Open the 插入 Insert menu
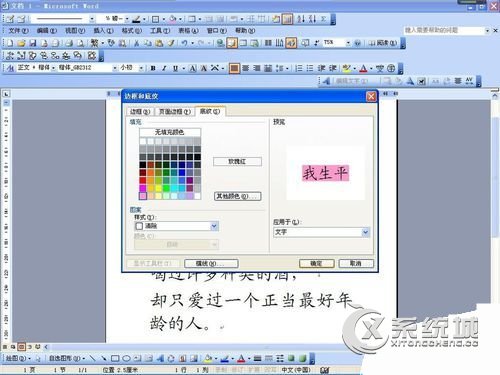This screenshot has height=375, width=500. coord(103,31)
